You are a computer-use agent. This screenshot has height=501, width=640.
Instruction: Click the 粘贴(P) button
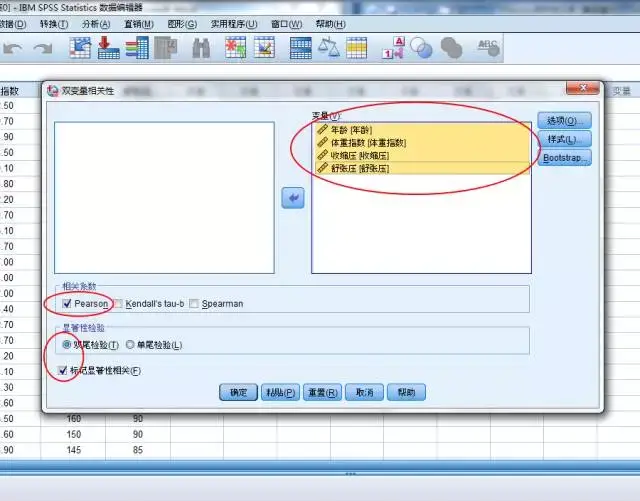point(280,392)
